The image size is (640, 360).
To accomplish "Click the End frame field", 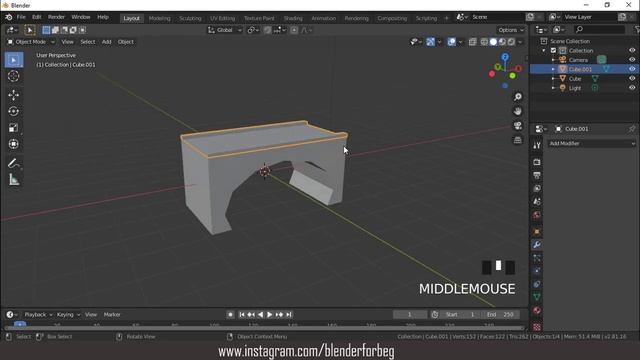I will 500,315.
